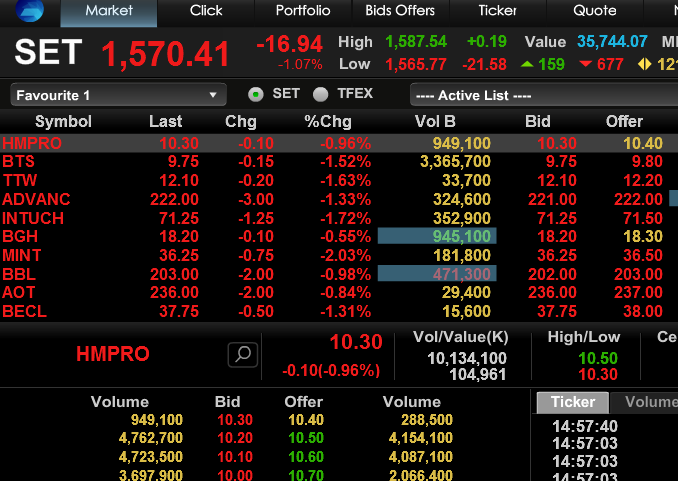Select the AOT symbol row
Image resolution: width=678 pixels, height=481 pixels.
18,293
